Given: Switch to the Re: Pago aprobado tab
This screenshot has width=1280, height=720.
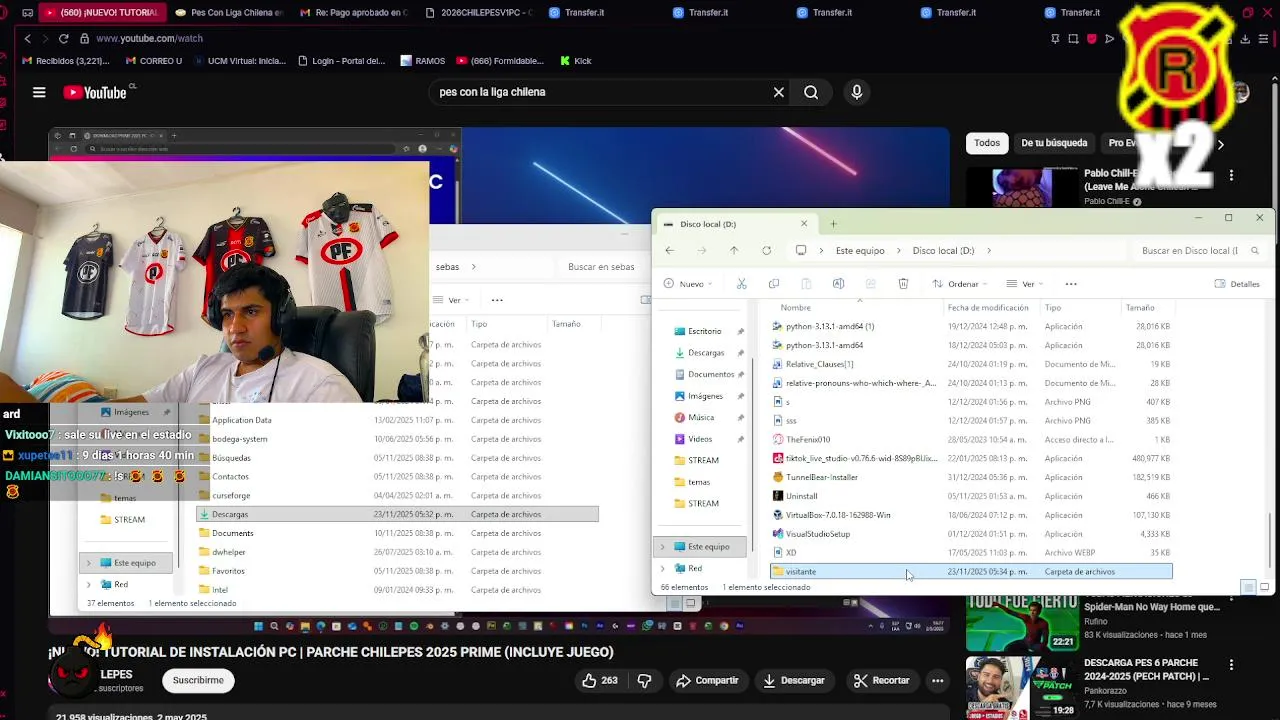Looking at the screenshot, I should click(x=353, y=12).
